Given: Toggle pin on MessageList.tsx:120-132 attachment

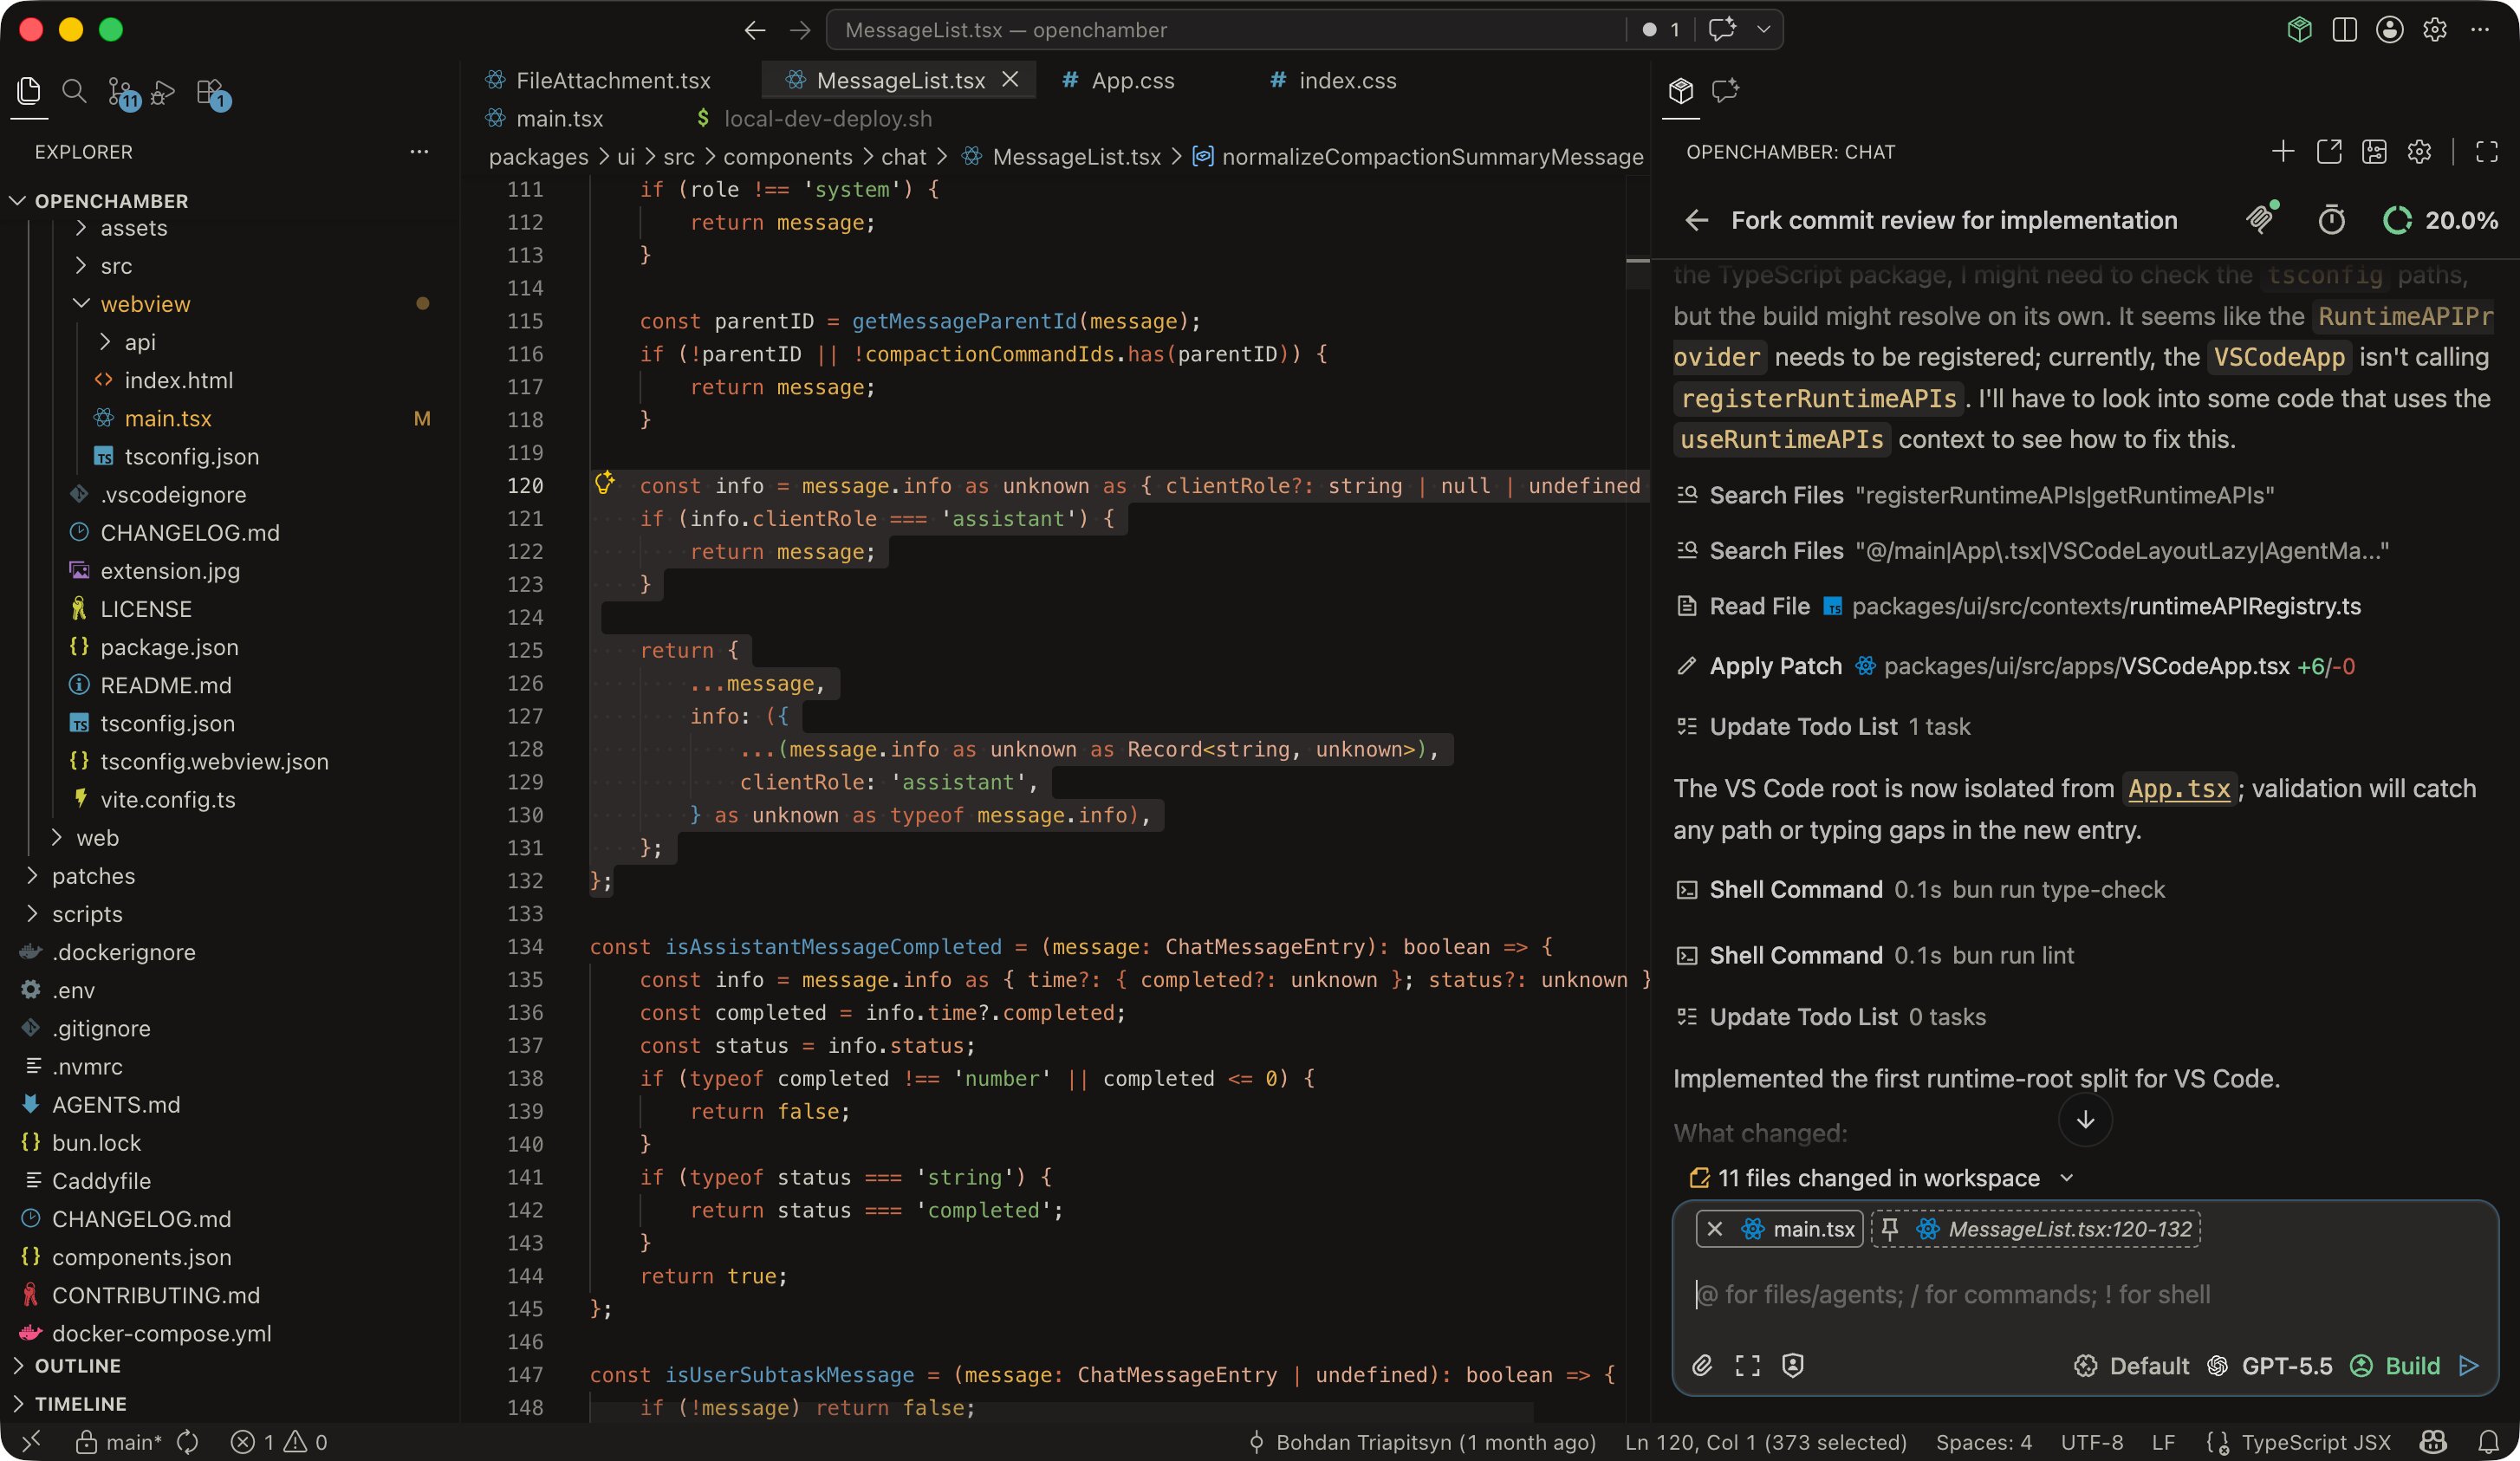Looking at the screenshot, I should point(1890,1228).
